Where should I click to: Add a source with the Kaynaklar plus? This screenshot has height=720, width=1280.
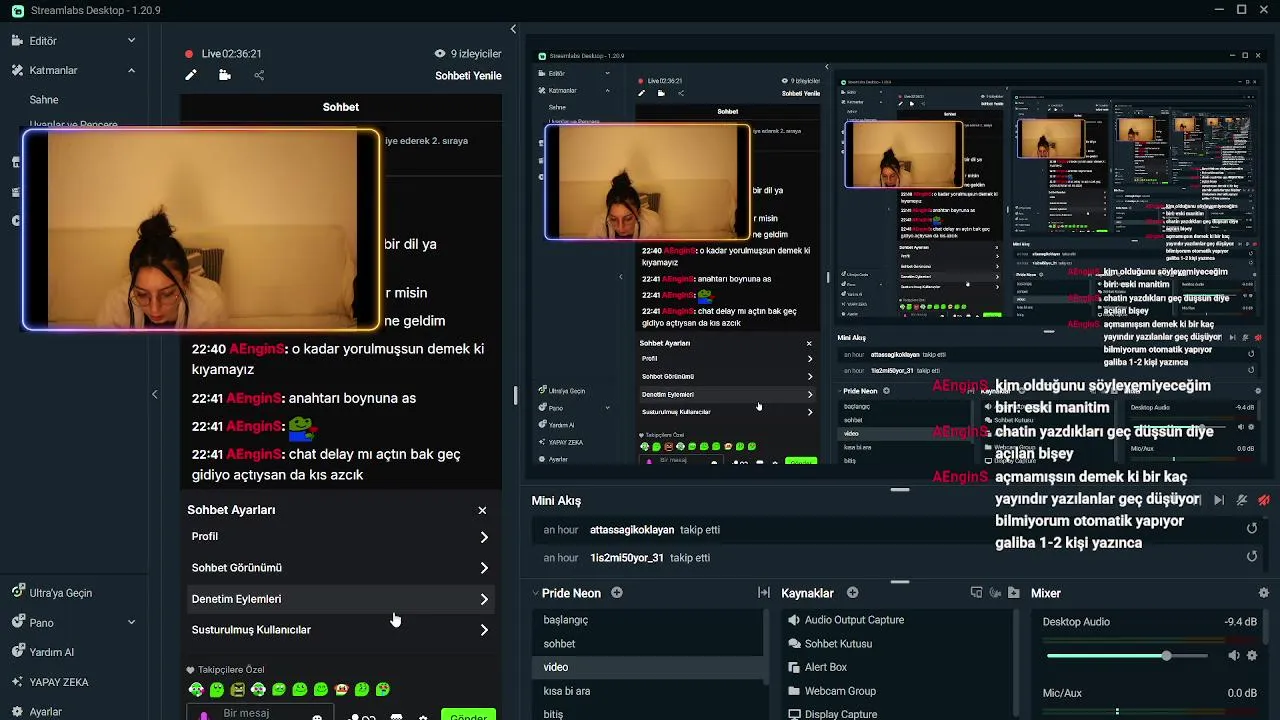pyautogui.click(x=853, y=593)
